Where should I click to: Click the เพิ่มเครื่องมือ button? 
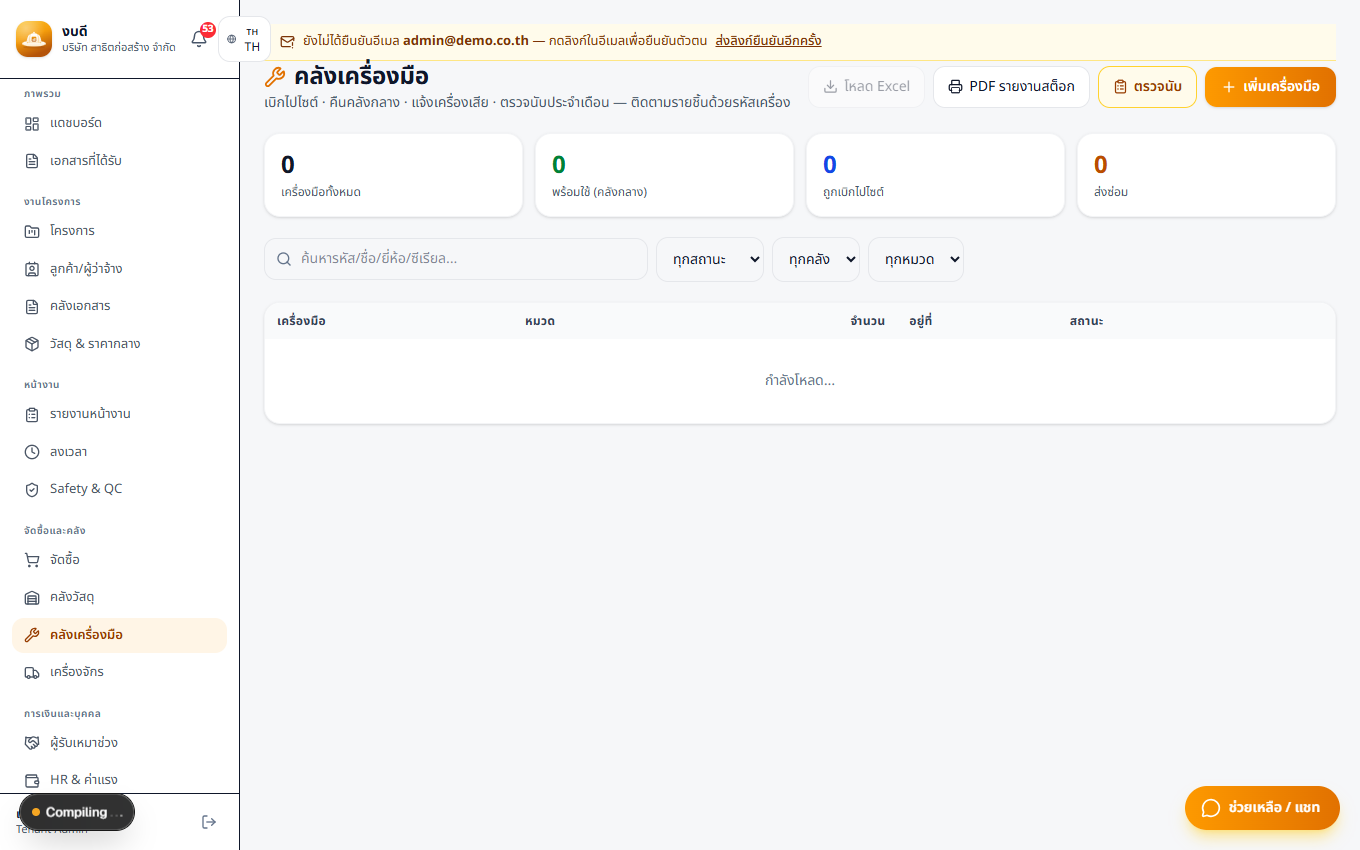[1270, 87]
